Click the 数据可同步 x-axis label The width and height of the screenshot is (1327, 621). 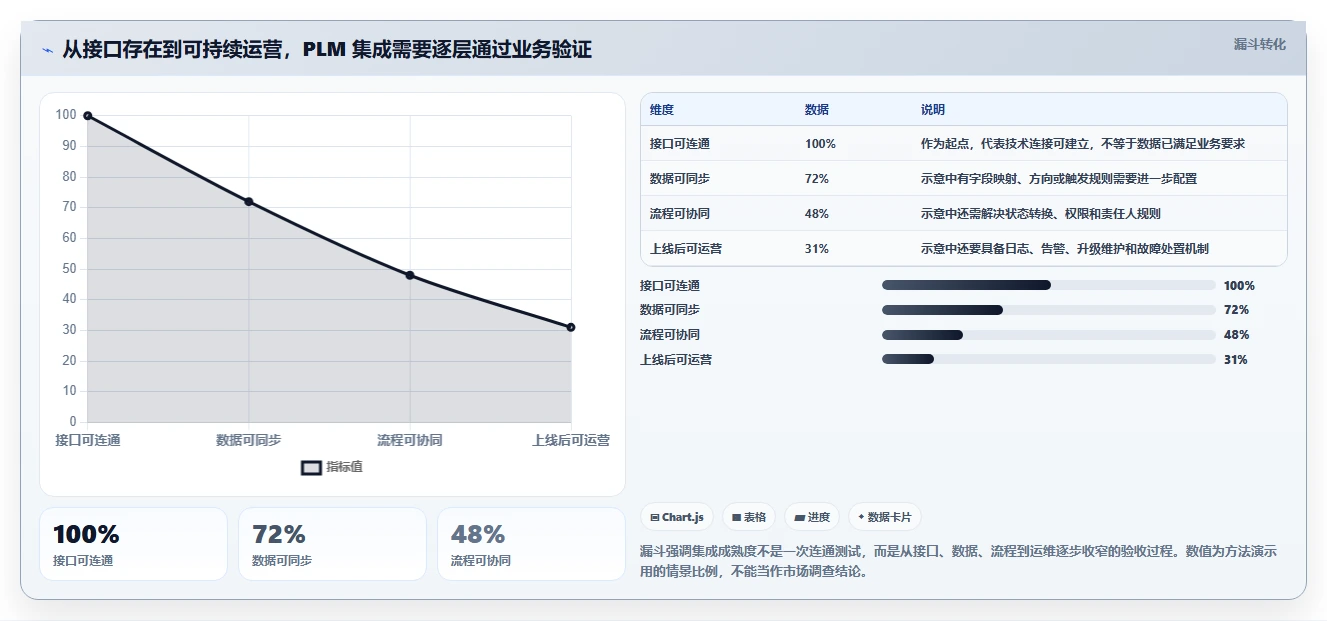(249, 440)
